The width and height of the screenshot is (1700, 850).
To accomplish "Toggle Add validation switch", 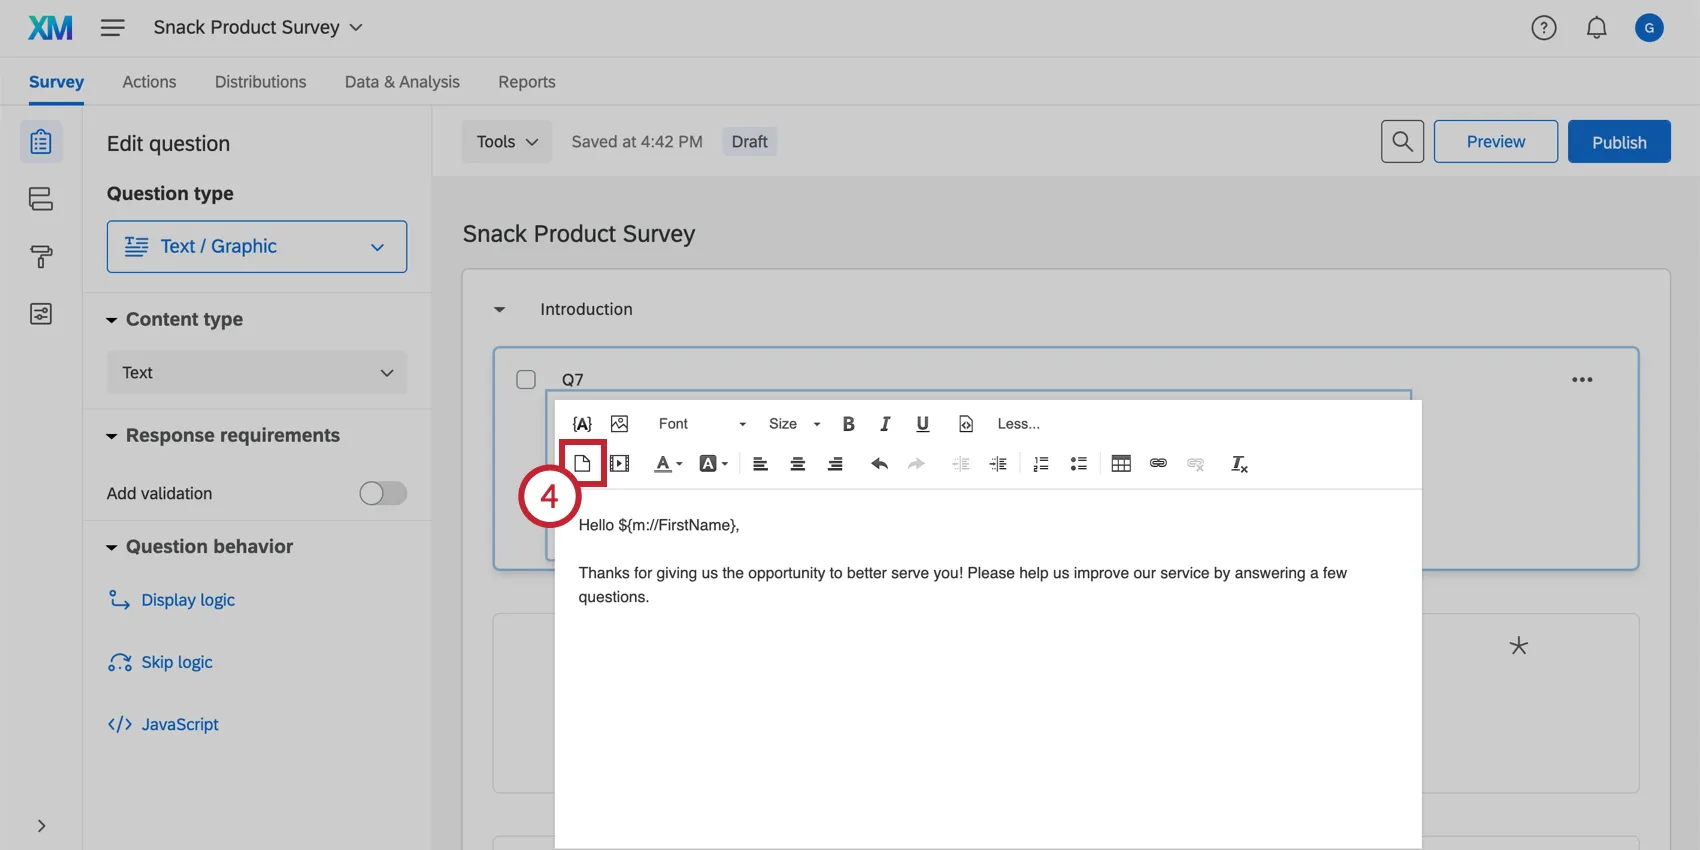I will (x=383, y=493).
